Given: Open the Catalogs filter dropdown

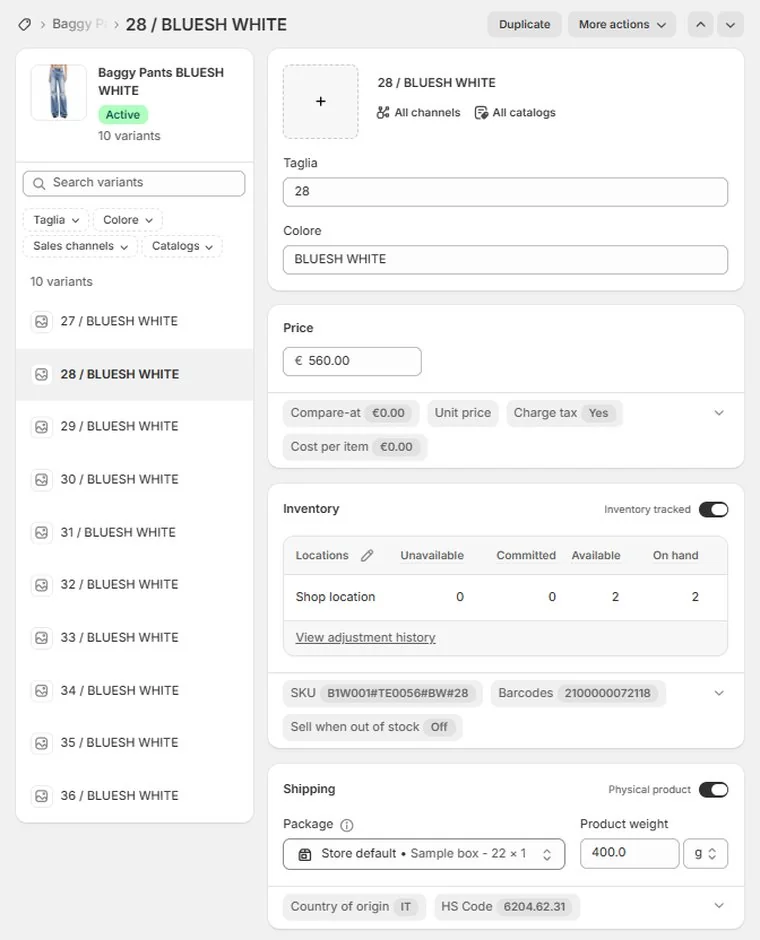Looking at the screenshot, I should [x=182, y=246].
